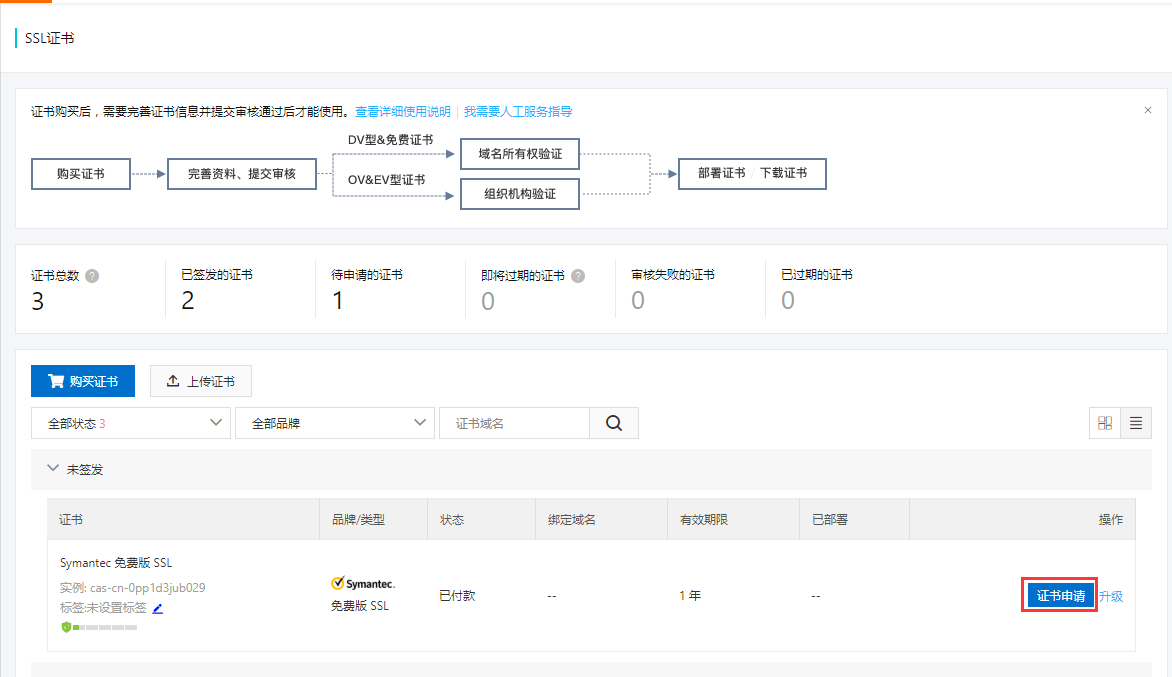Click the help icon beside 证书总数
The image size is (1172, 677).
coord(90,275)
